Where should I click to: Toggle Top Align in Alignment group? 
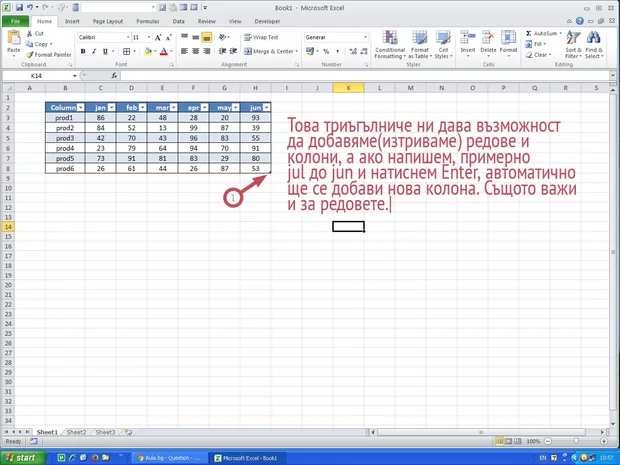point(185,37)
